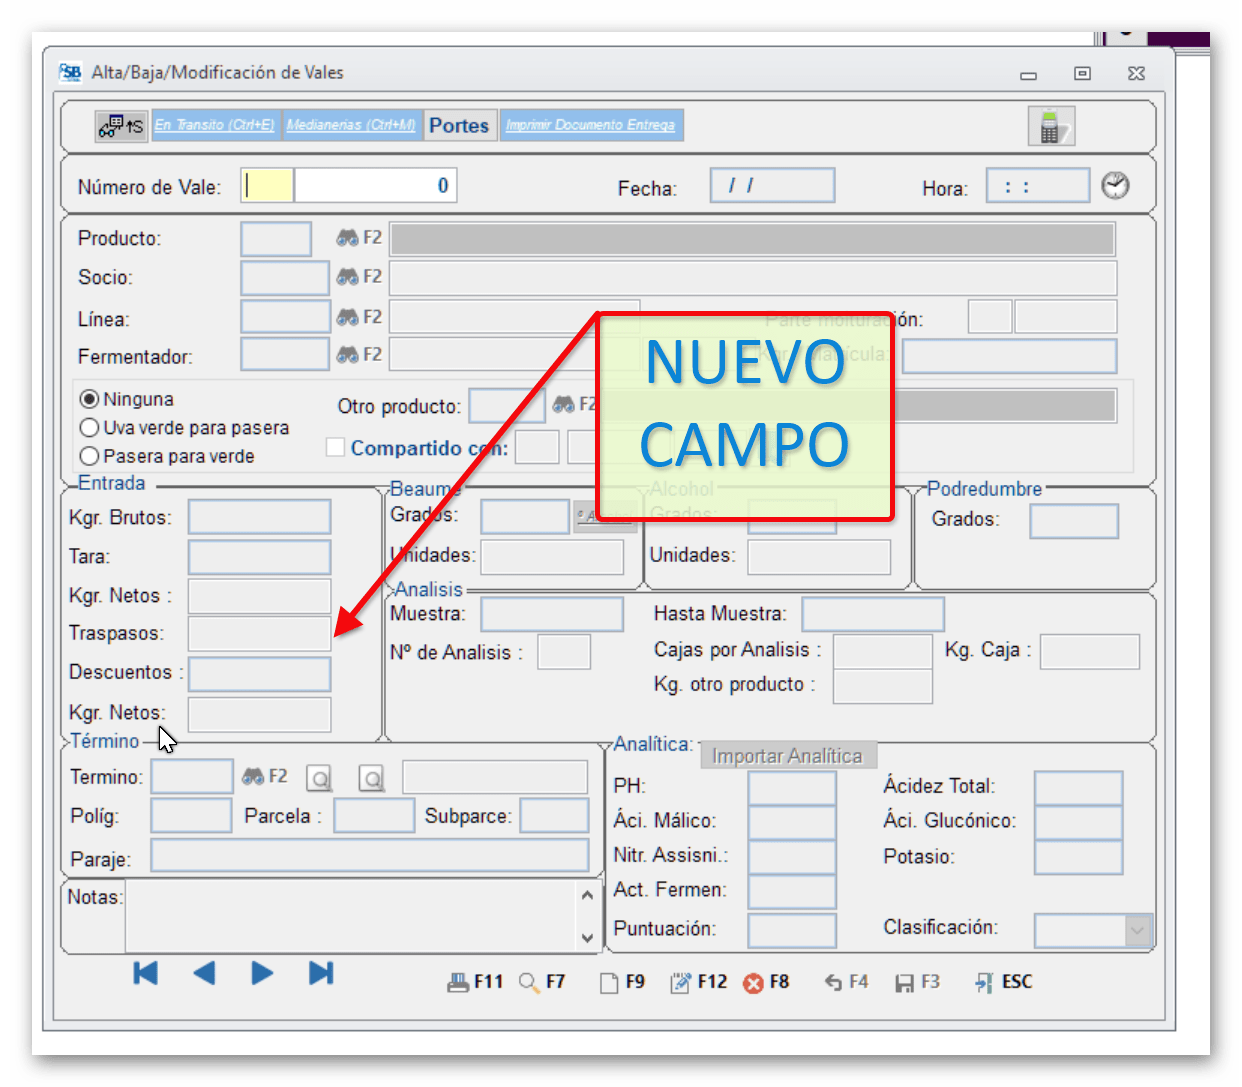Screen dimensions: 1242x1087
Task: Click the calculator icon in top toolbar
Action: point(1050,127)
